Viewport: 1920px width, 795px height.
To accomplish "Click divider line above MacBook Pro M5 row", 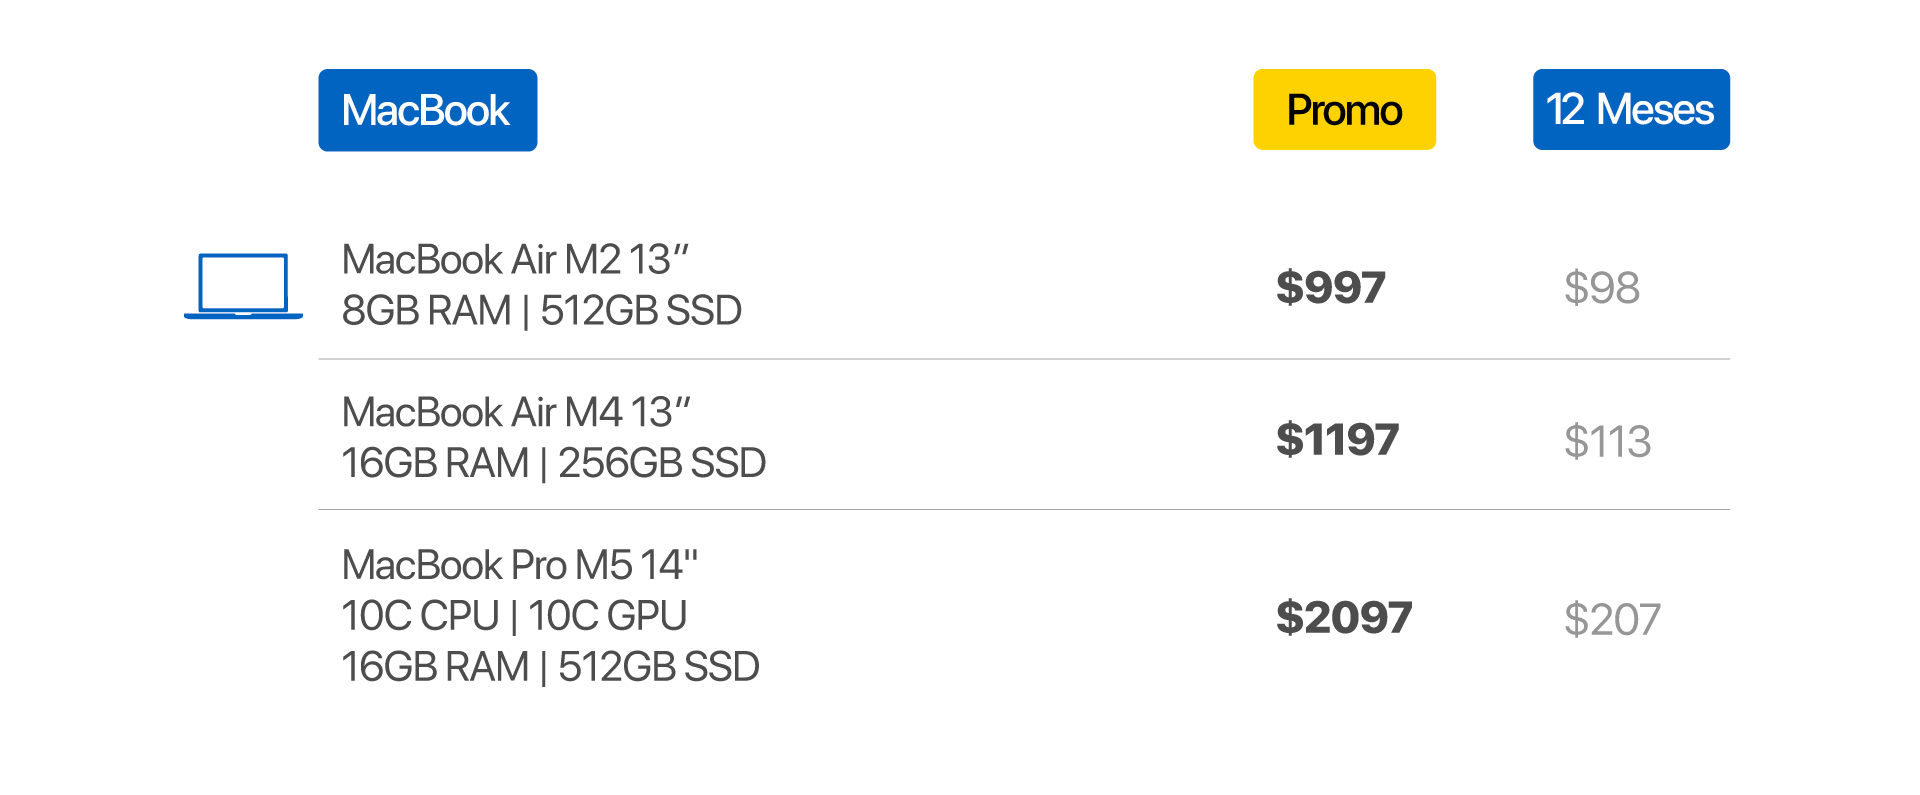I will pos(1023,510).
